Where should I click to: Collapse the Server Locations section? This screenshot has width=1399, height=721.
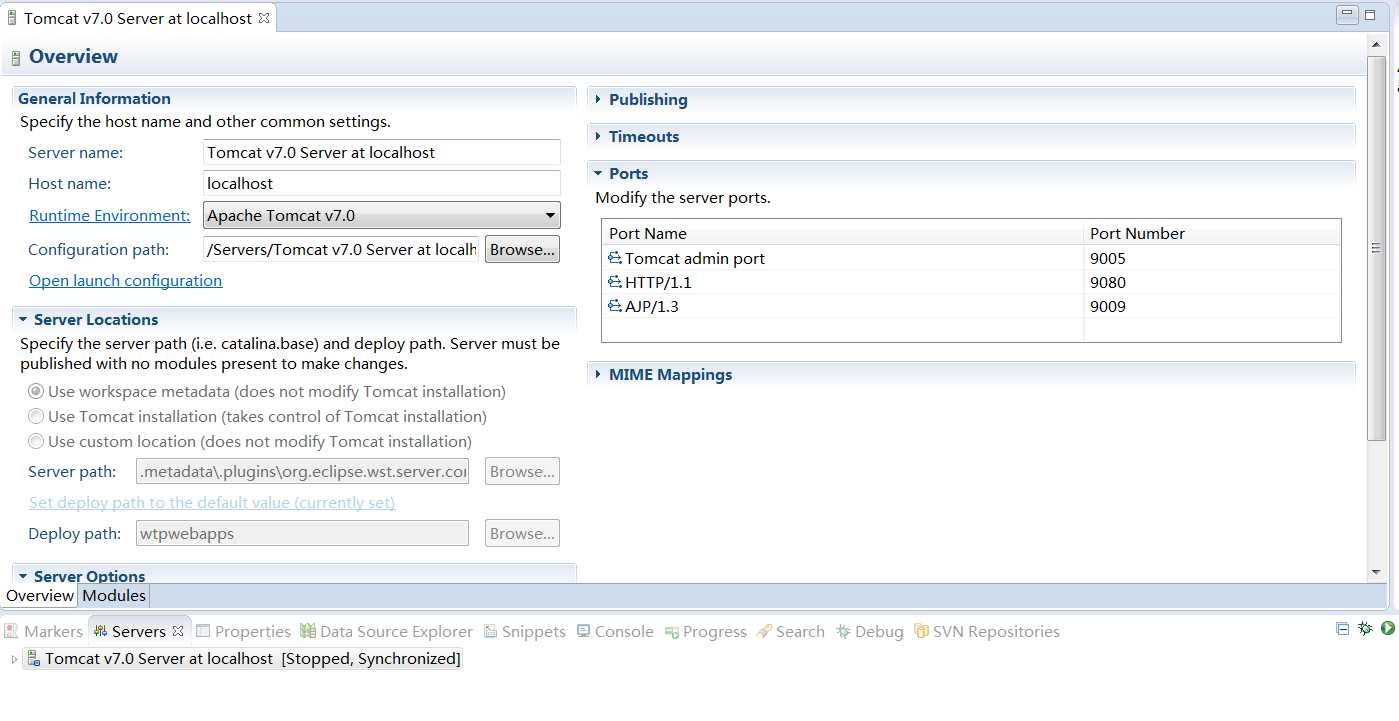coord(23,319)
